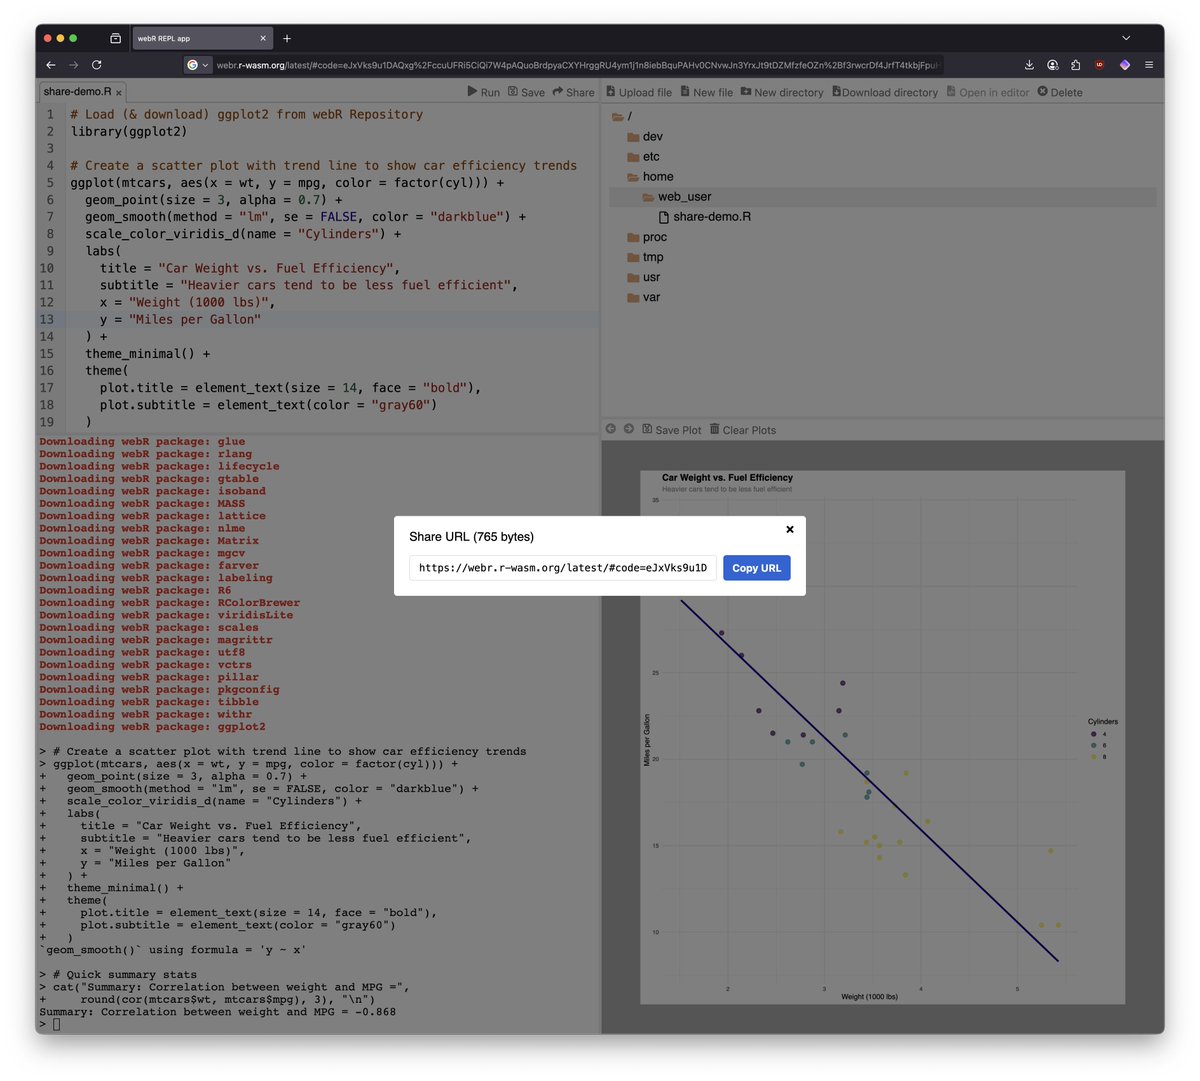Click the Copy URL button
This screenshot has height=1081, width=1200.
point(756,568)
